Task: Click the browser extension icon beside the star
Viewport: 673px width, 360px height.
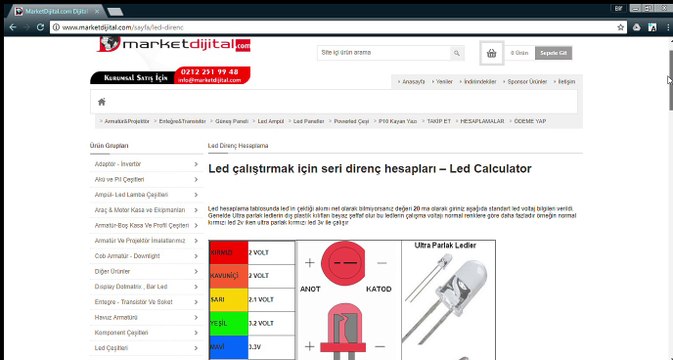Action: point(637,27)
